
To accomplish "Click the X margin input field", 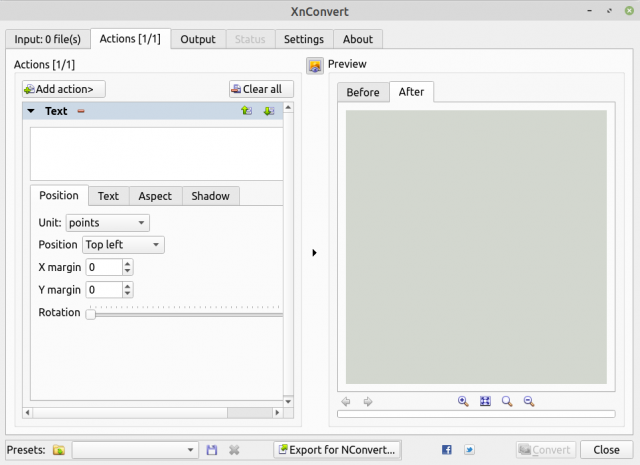I will tap(104, 267).
